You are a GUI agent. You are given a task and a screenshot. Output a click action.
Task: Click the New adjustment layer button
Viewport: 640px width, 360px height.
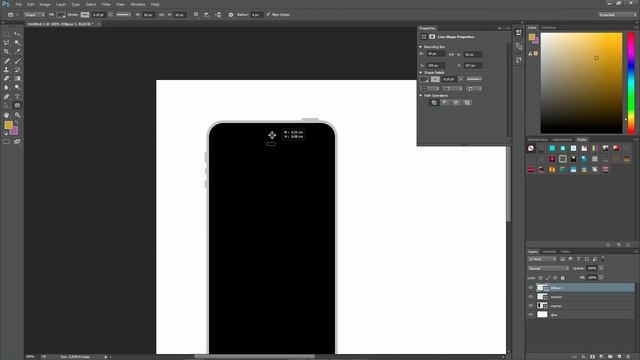(601, 357)
